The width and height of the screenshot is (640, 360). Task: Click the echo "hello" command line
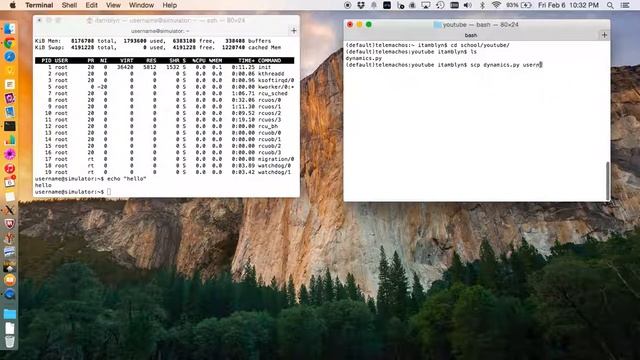click(x=91, y=179)
